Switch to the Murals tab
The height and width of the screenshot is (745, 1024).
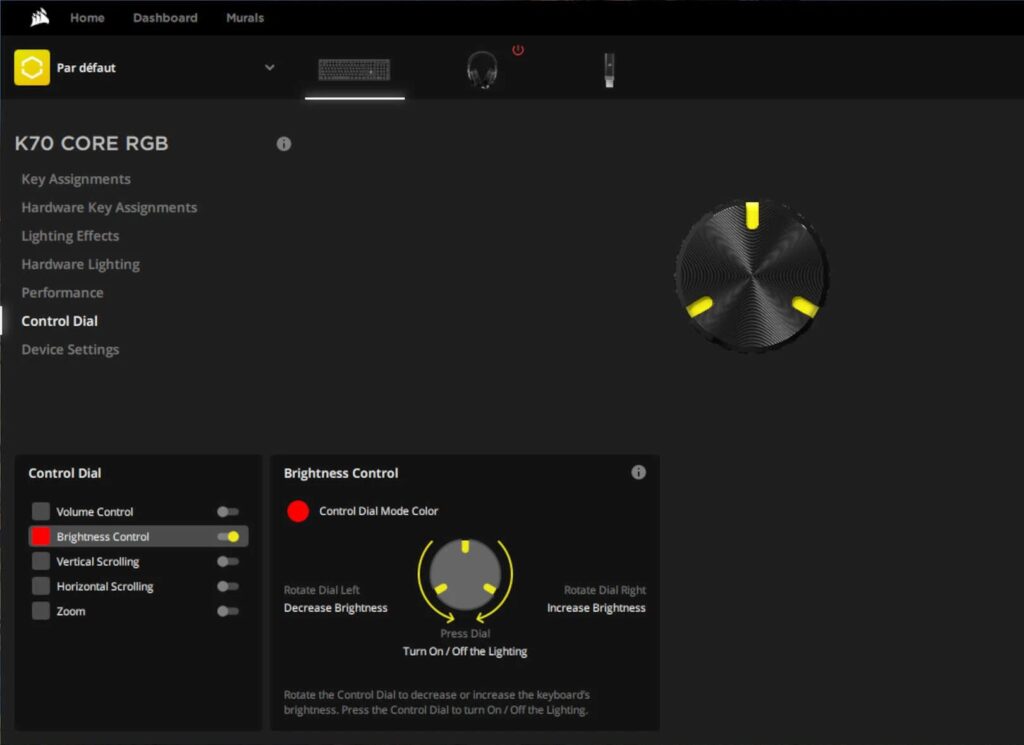(x=245, y=18)
